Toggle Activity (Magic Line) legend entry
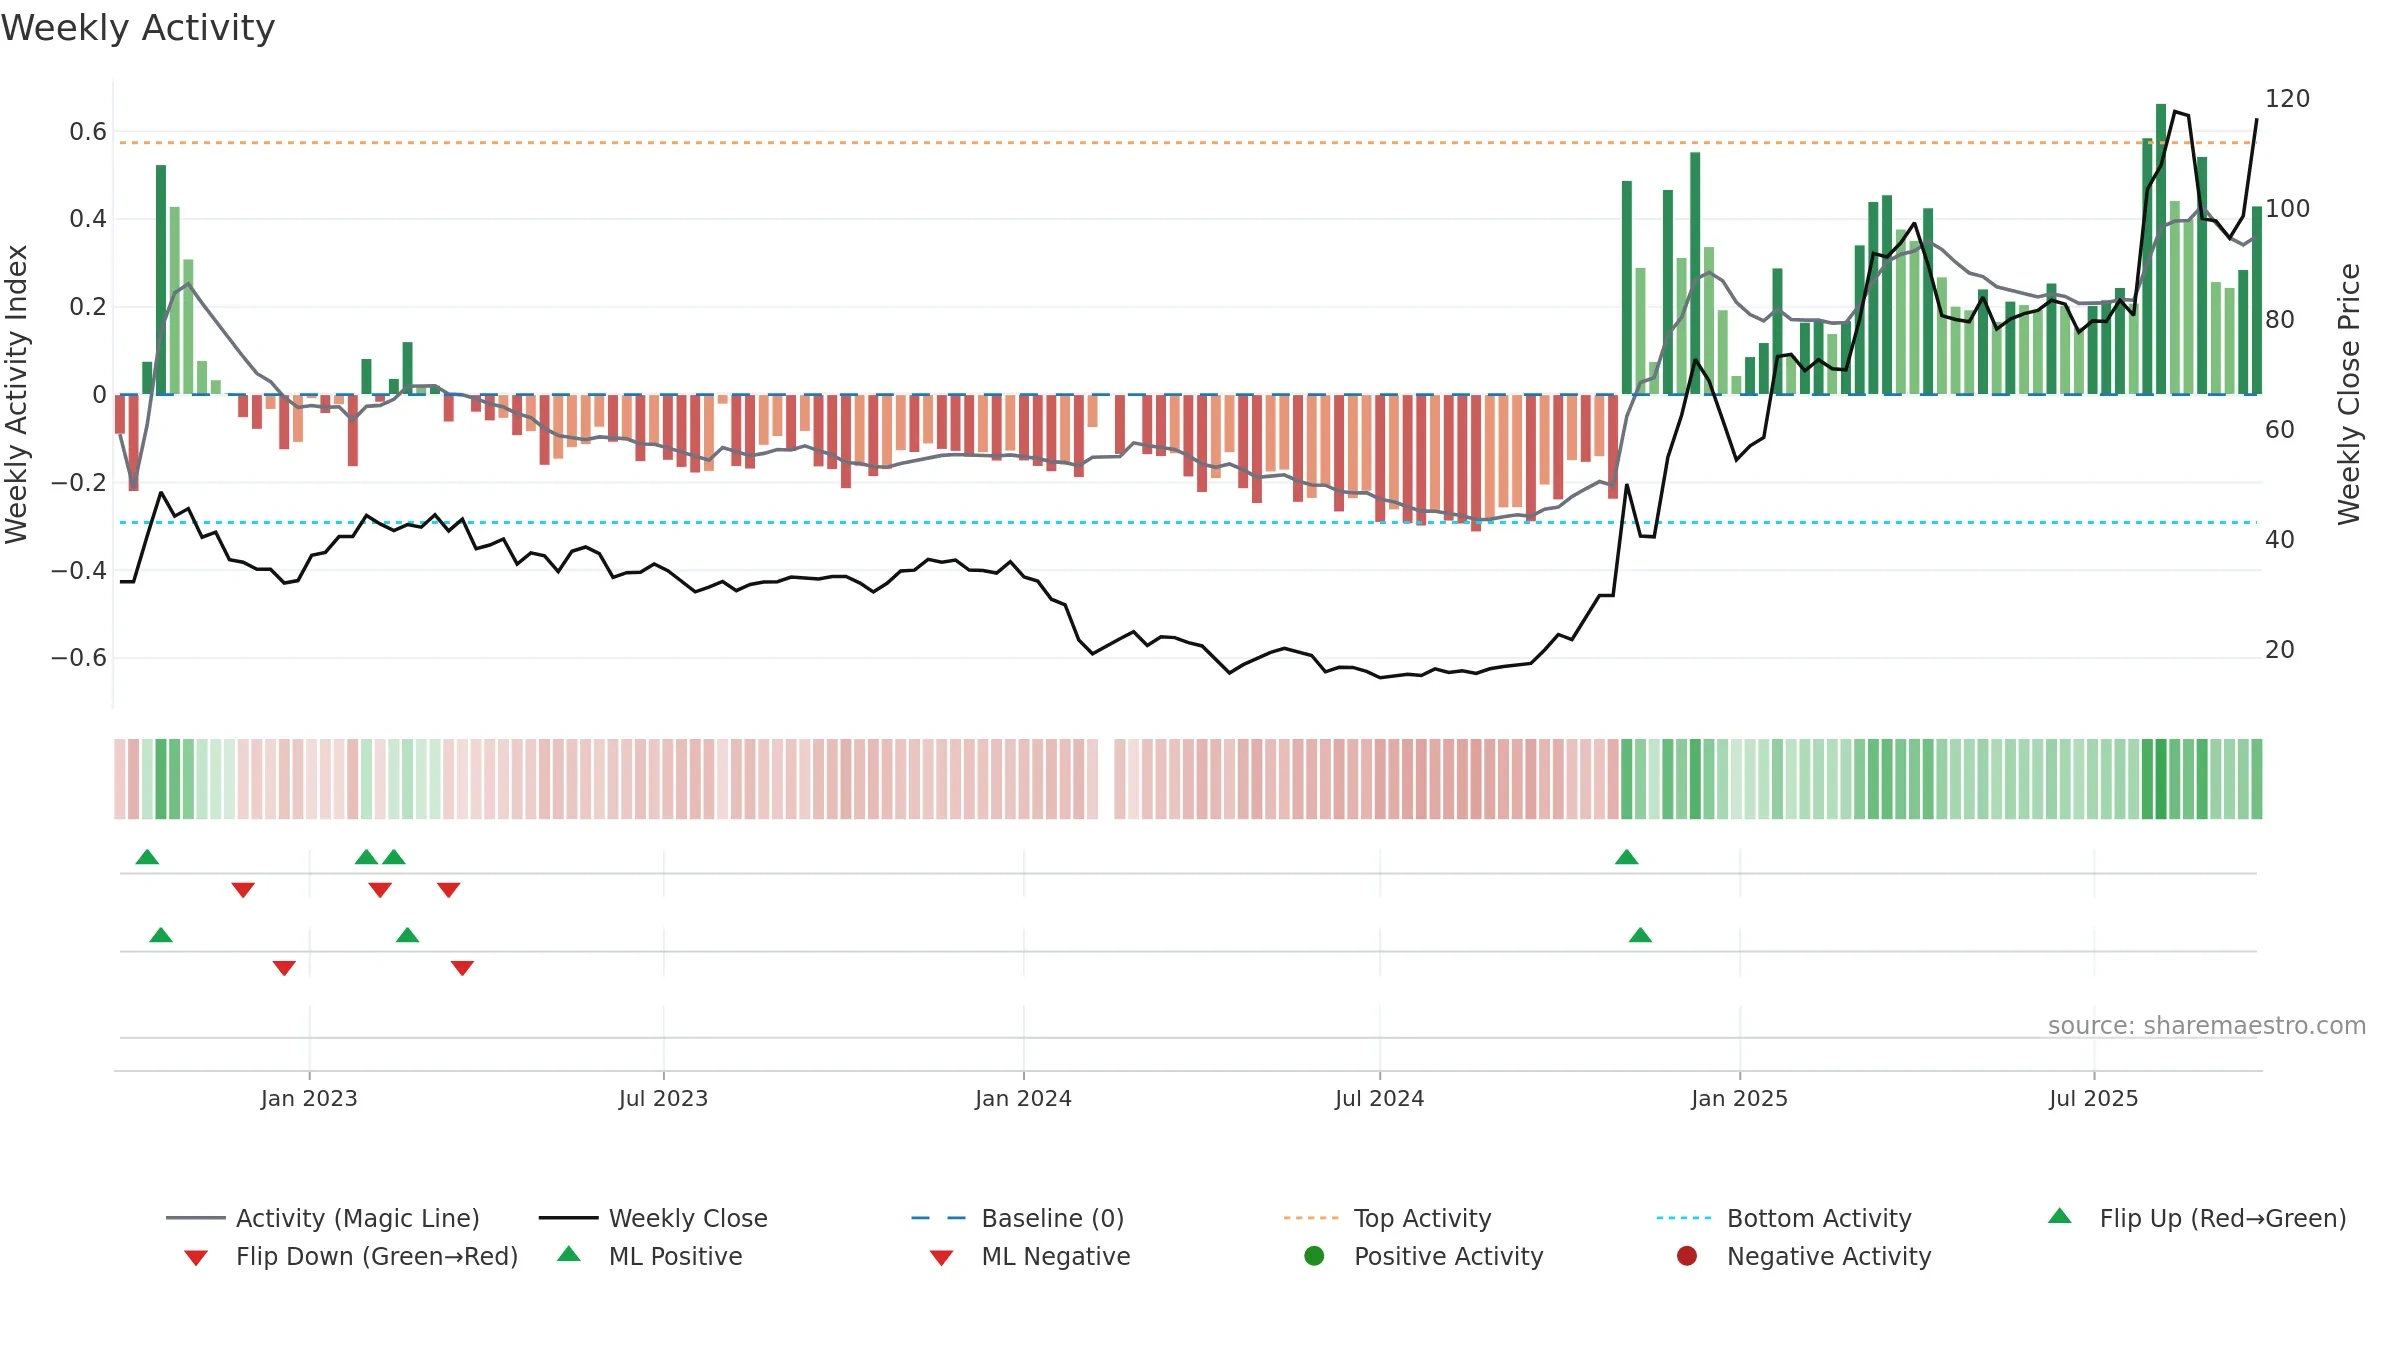This screenshot has width=2400, height=1350. point(323,1218)
